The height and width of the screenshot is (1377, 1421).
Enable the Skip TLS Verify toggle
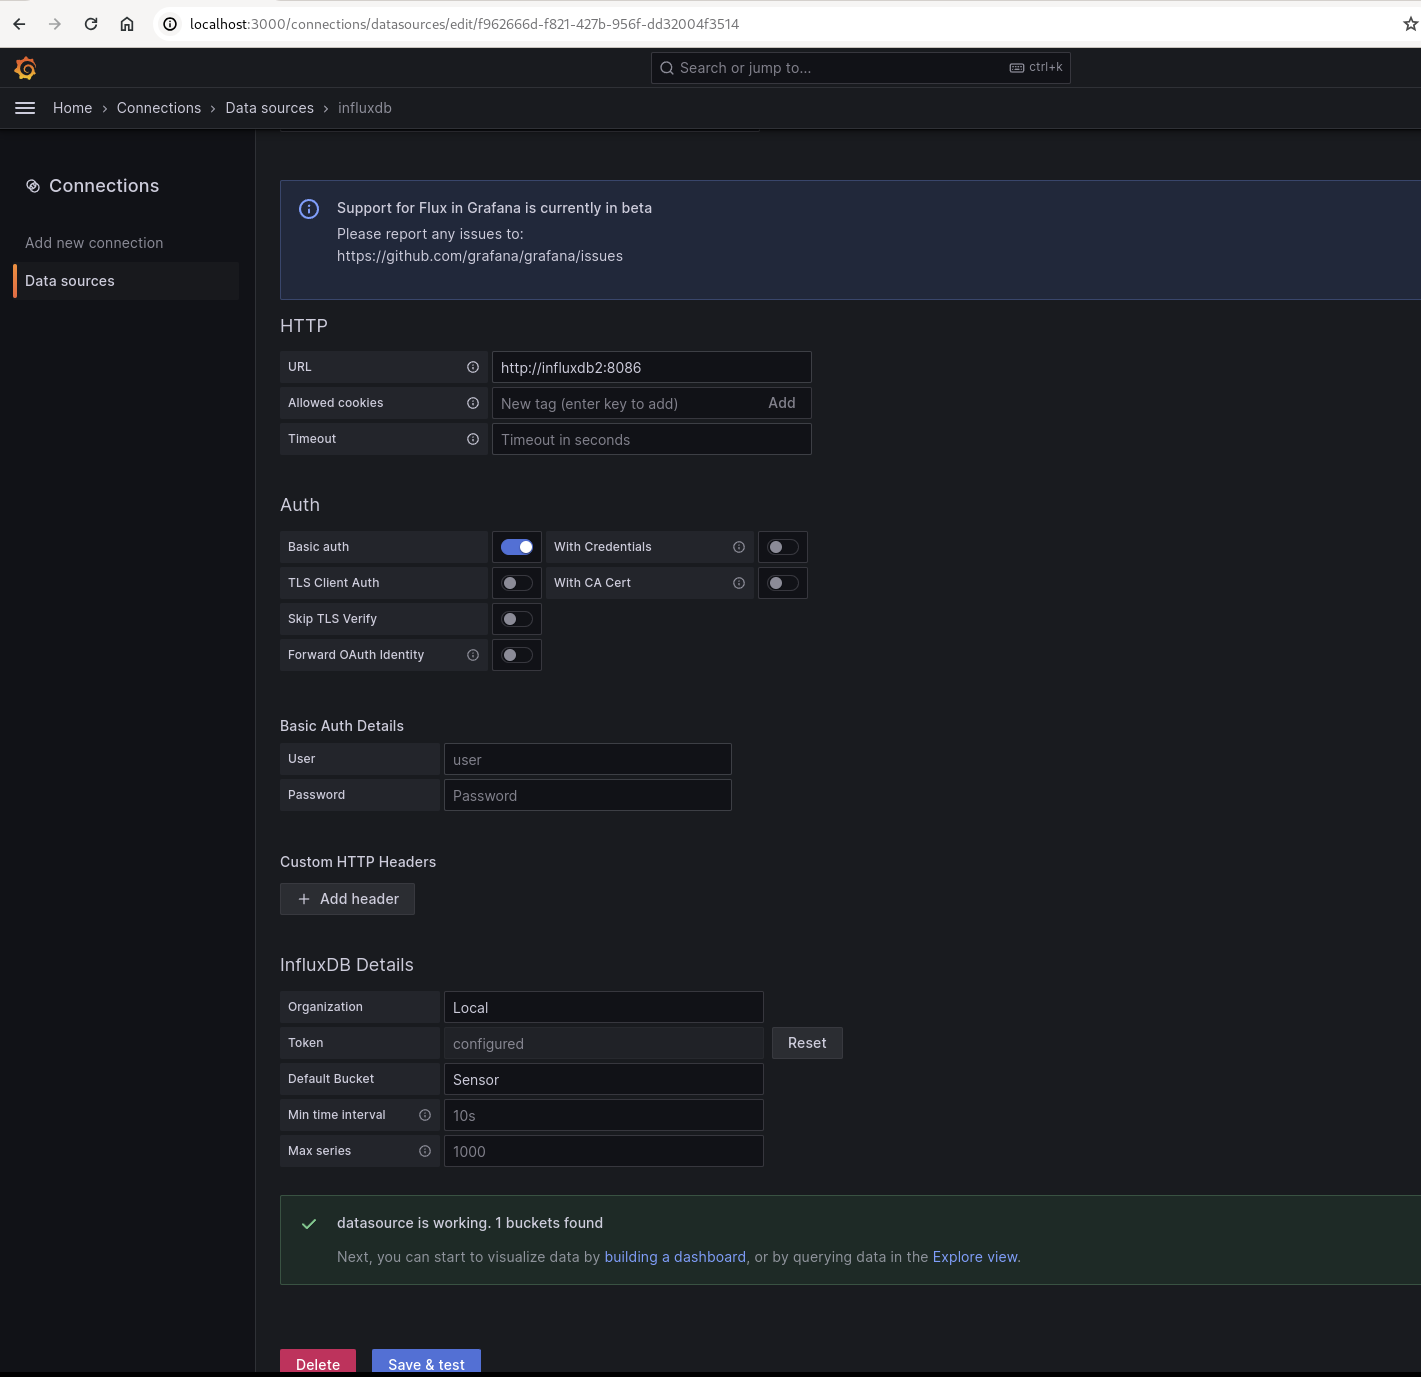[517, 619]
